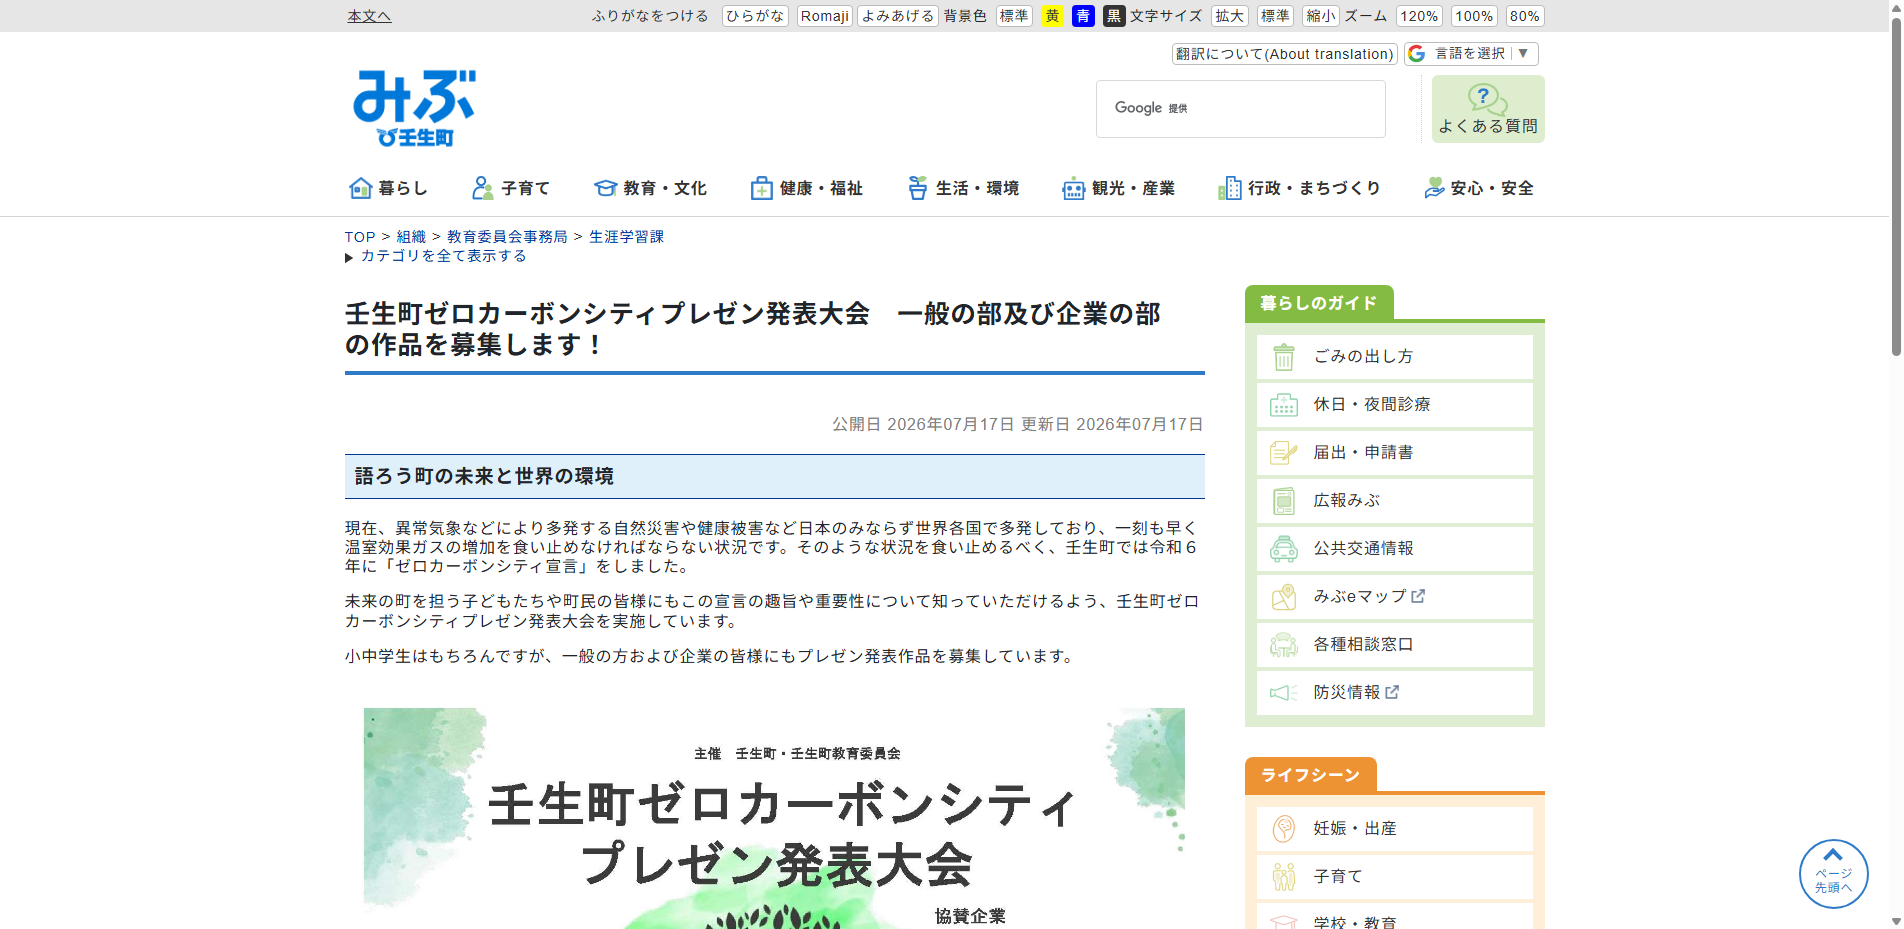Image resolution: width=1904 pixels, height=929 pixels.
Task: Click the plant icon beside 生活・環境
Action: 917,188
